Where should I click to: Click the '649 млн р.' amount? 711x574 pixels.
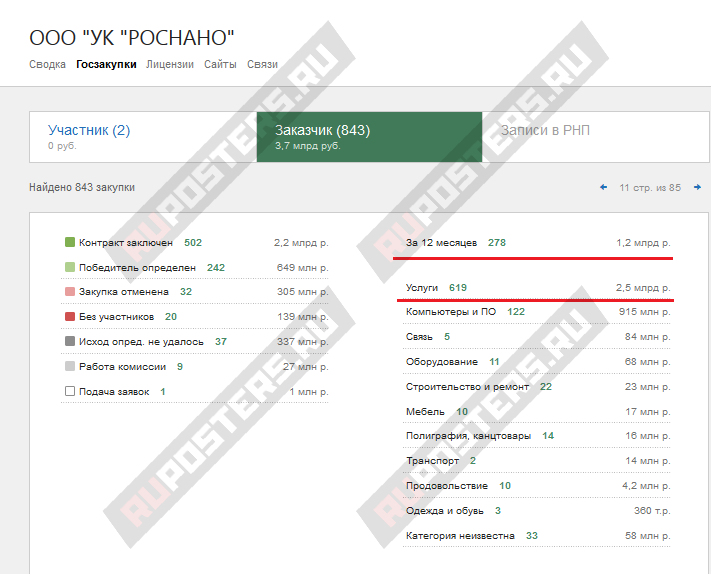pos(302,268)
